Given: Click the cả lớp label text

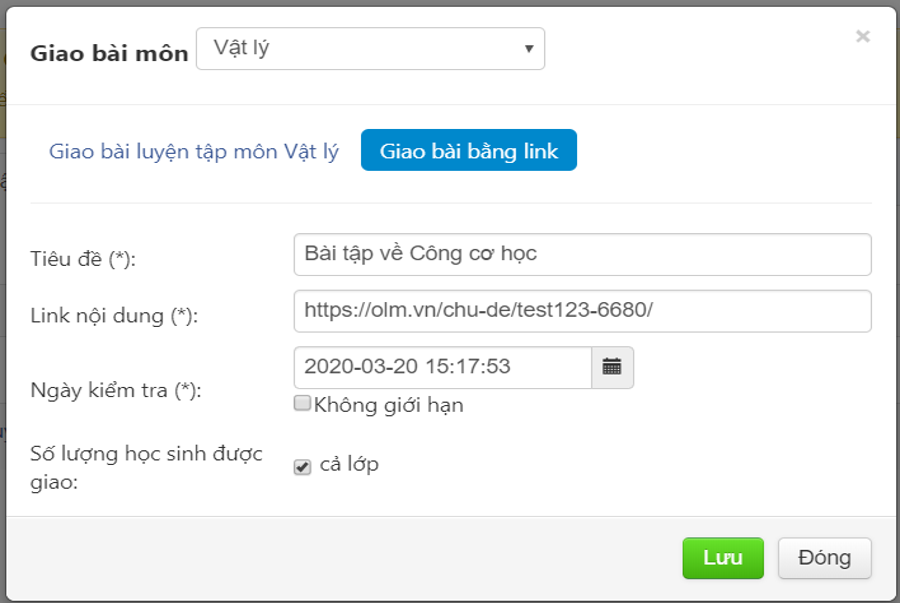Looking at the screenshot, I should click(349, 465).
